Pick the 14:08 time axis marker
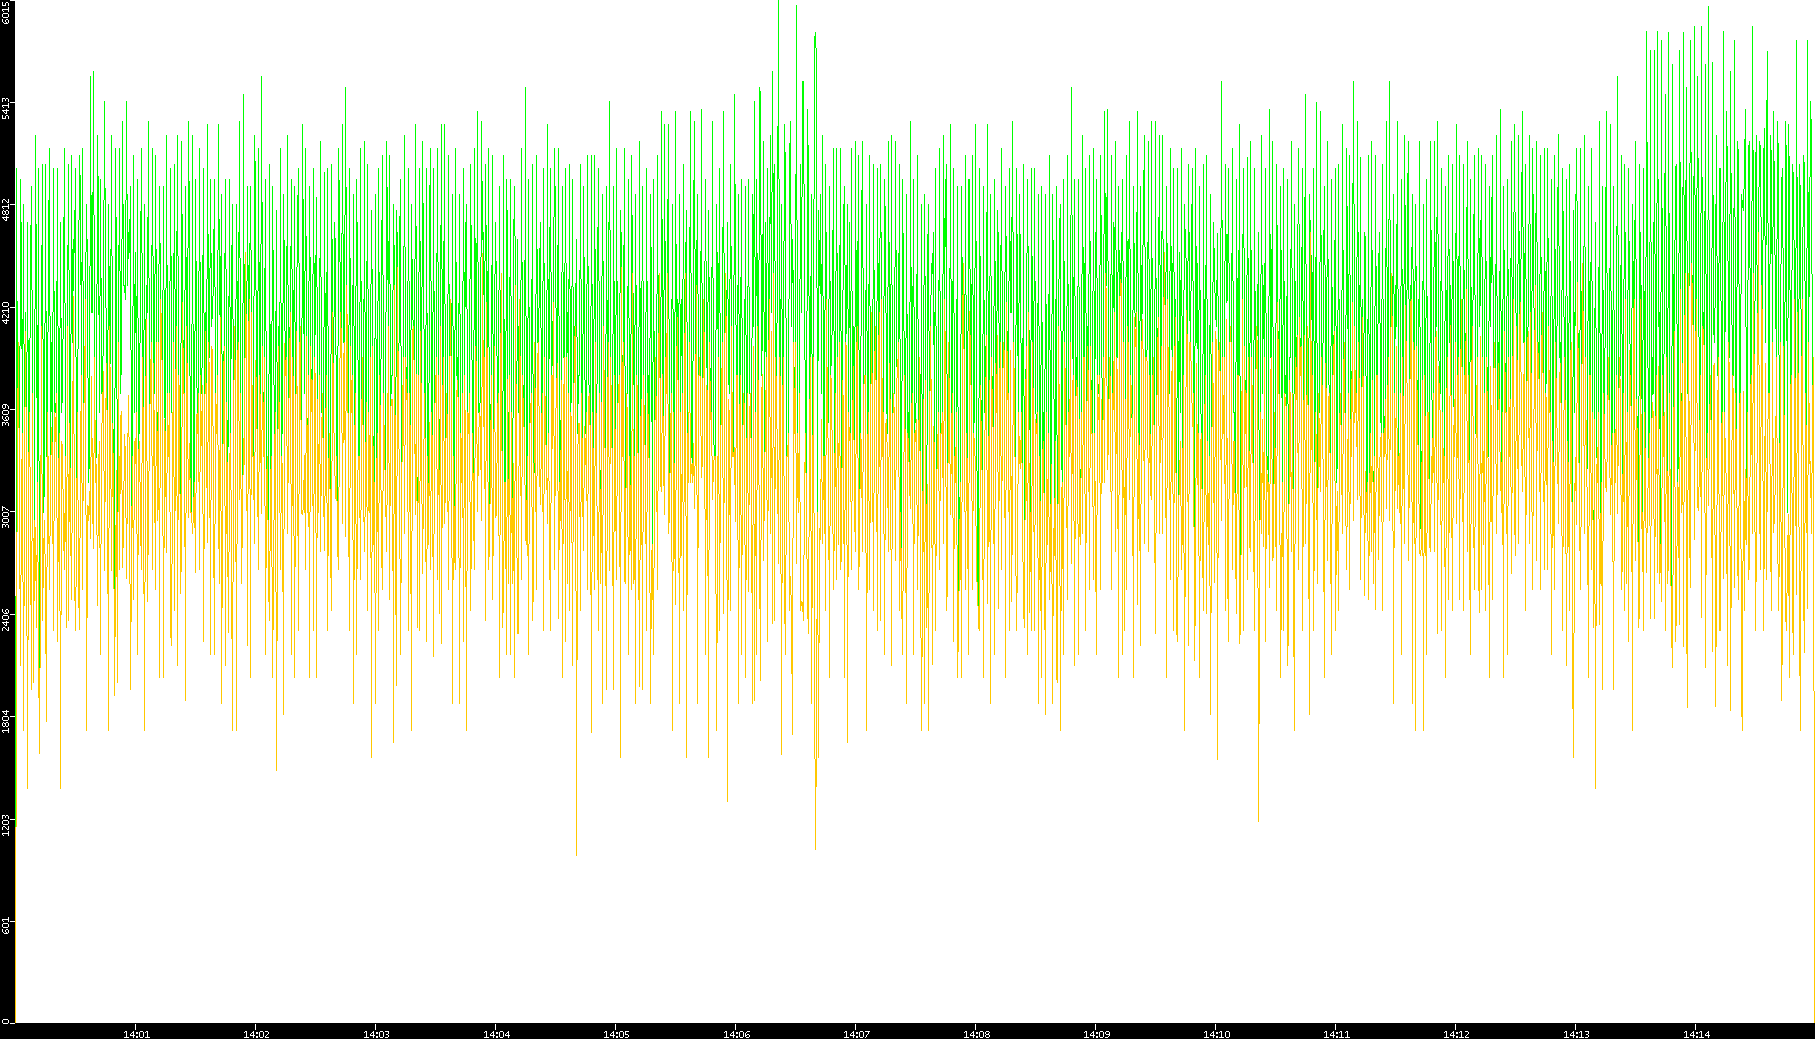Screen dimensions: 1815x1039 point(976,1034)
